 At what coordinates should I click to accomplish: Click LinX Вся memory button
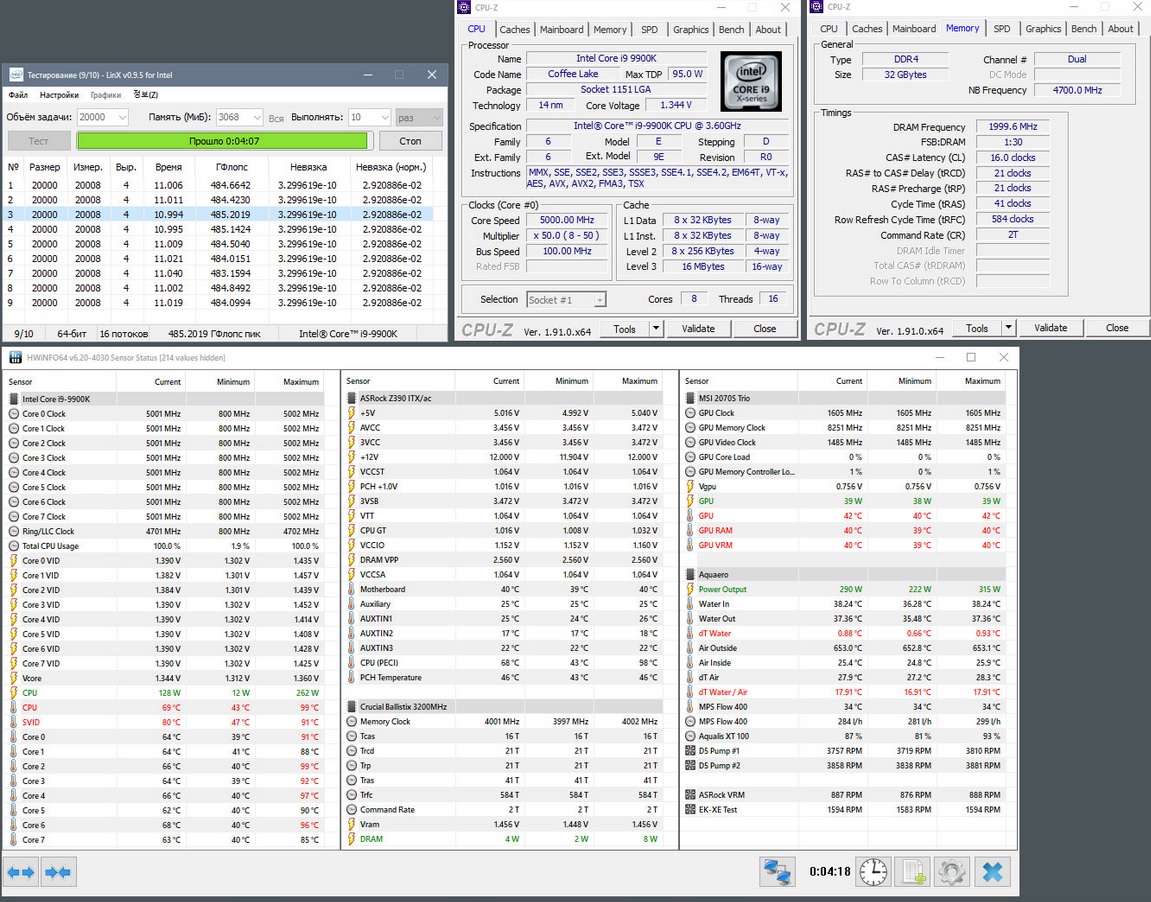pos(276,117)
